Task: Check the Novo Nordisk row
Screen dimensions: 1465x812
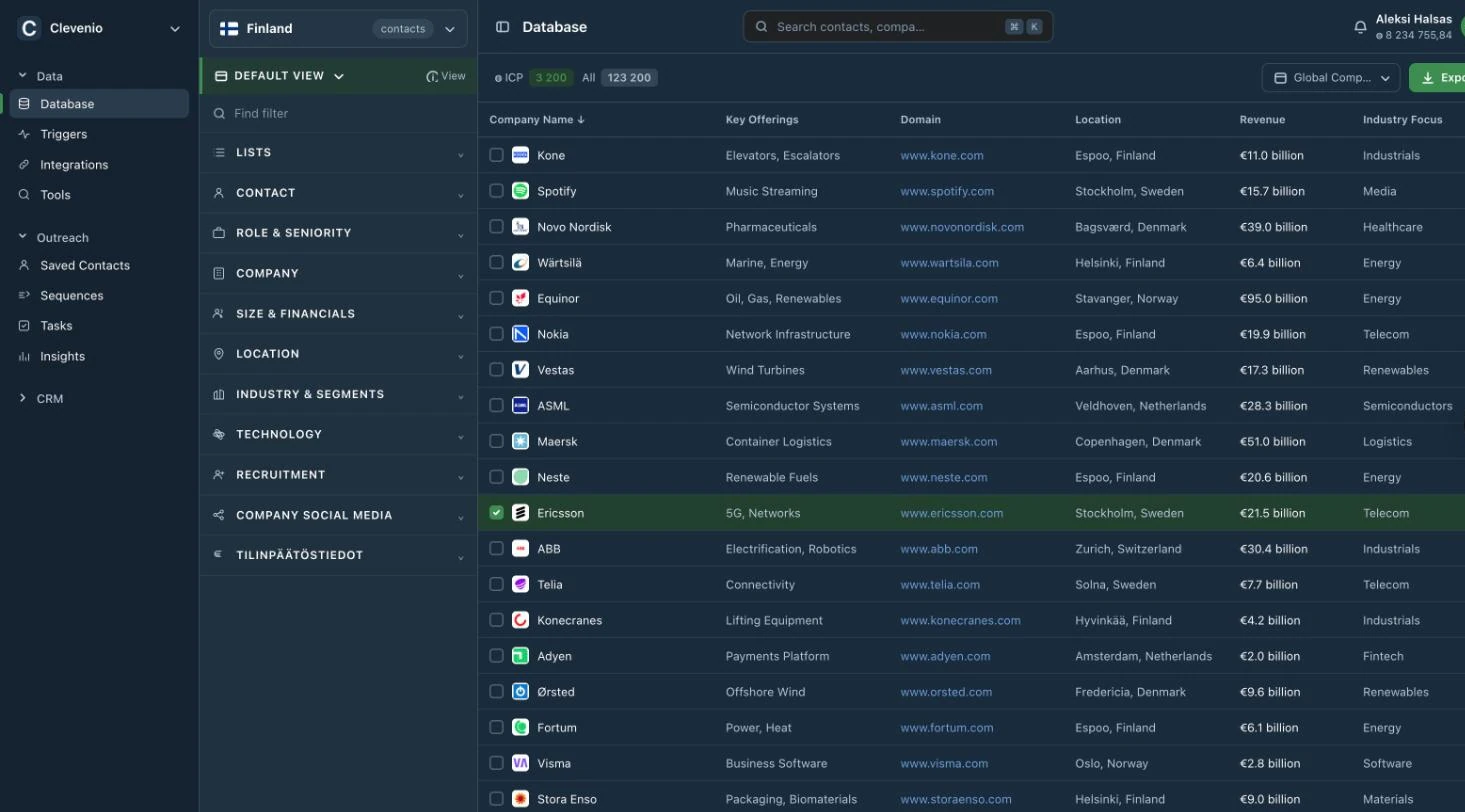Action: click(x=496, y=227)
